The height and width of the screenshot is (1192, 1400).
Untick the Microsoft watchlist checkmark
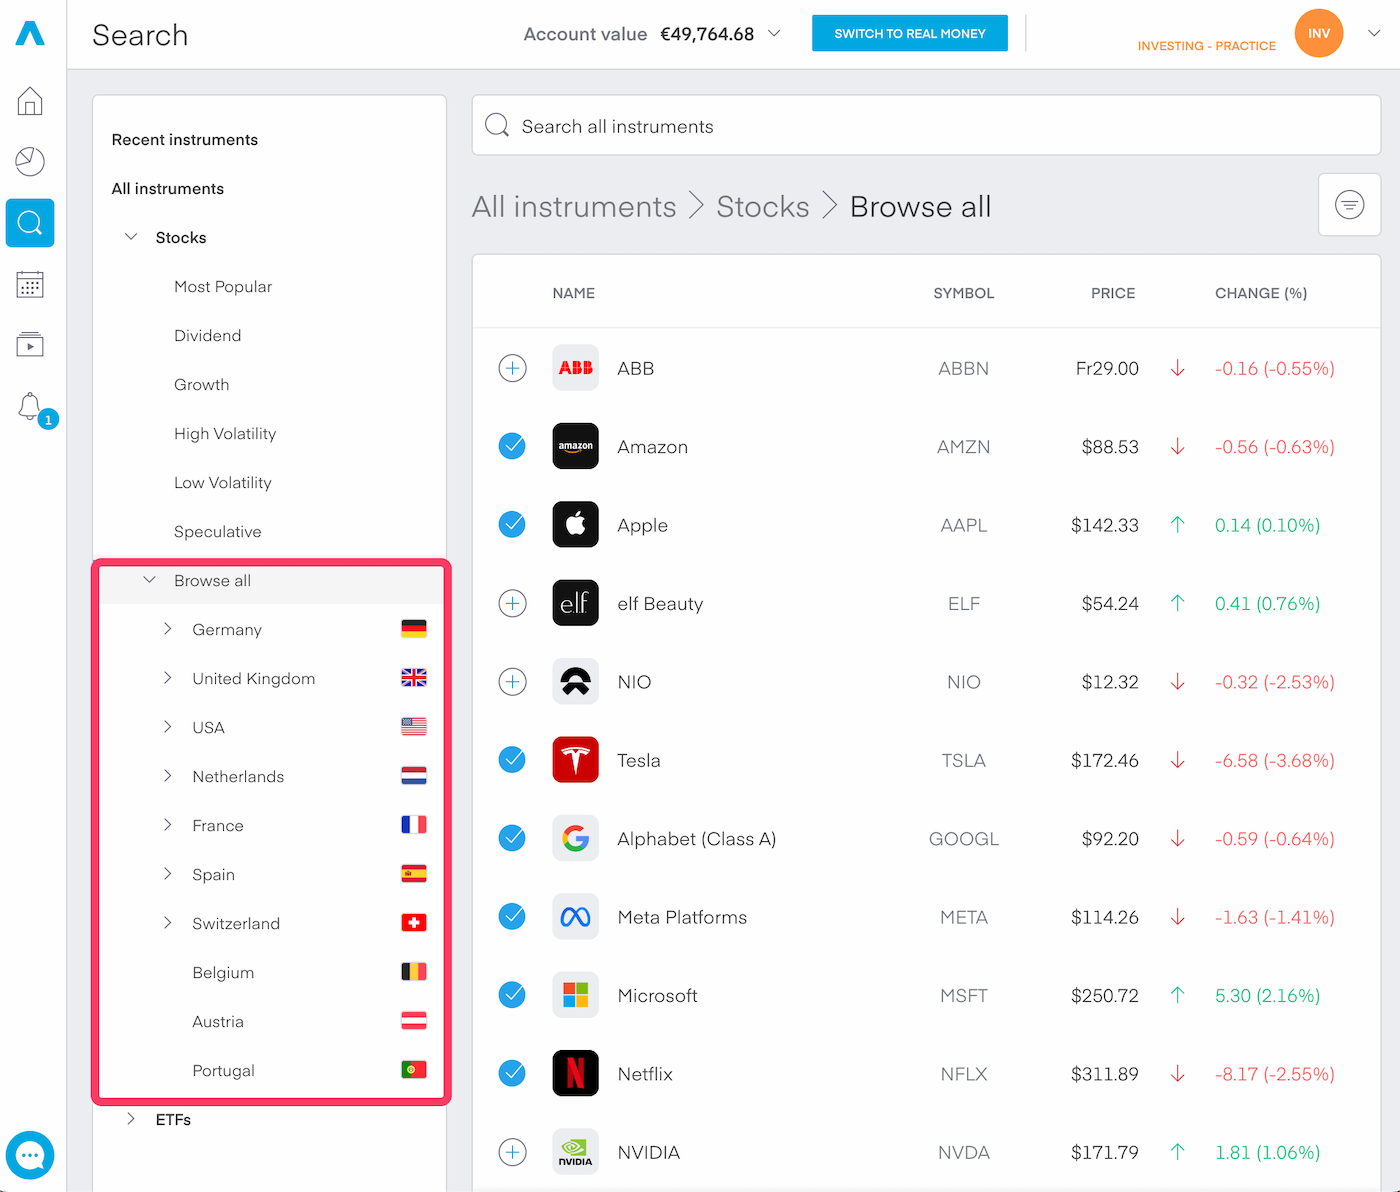pos(512,995)
